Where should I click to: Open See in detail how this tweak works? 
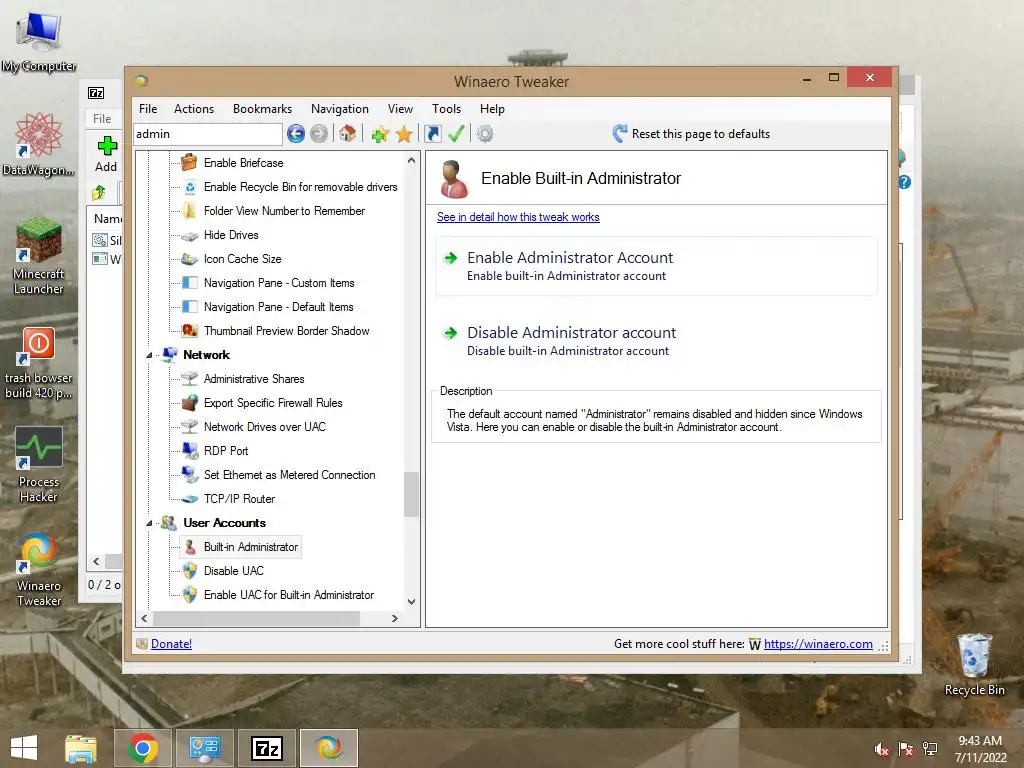(x=518, y=217)
